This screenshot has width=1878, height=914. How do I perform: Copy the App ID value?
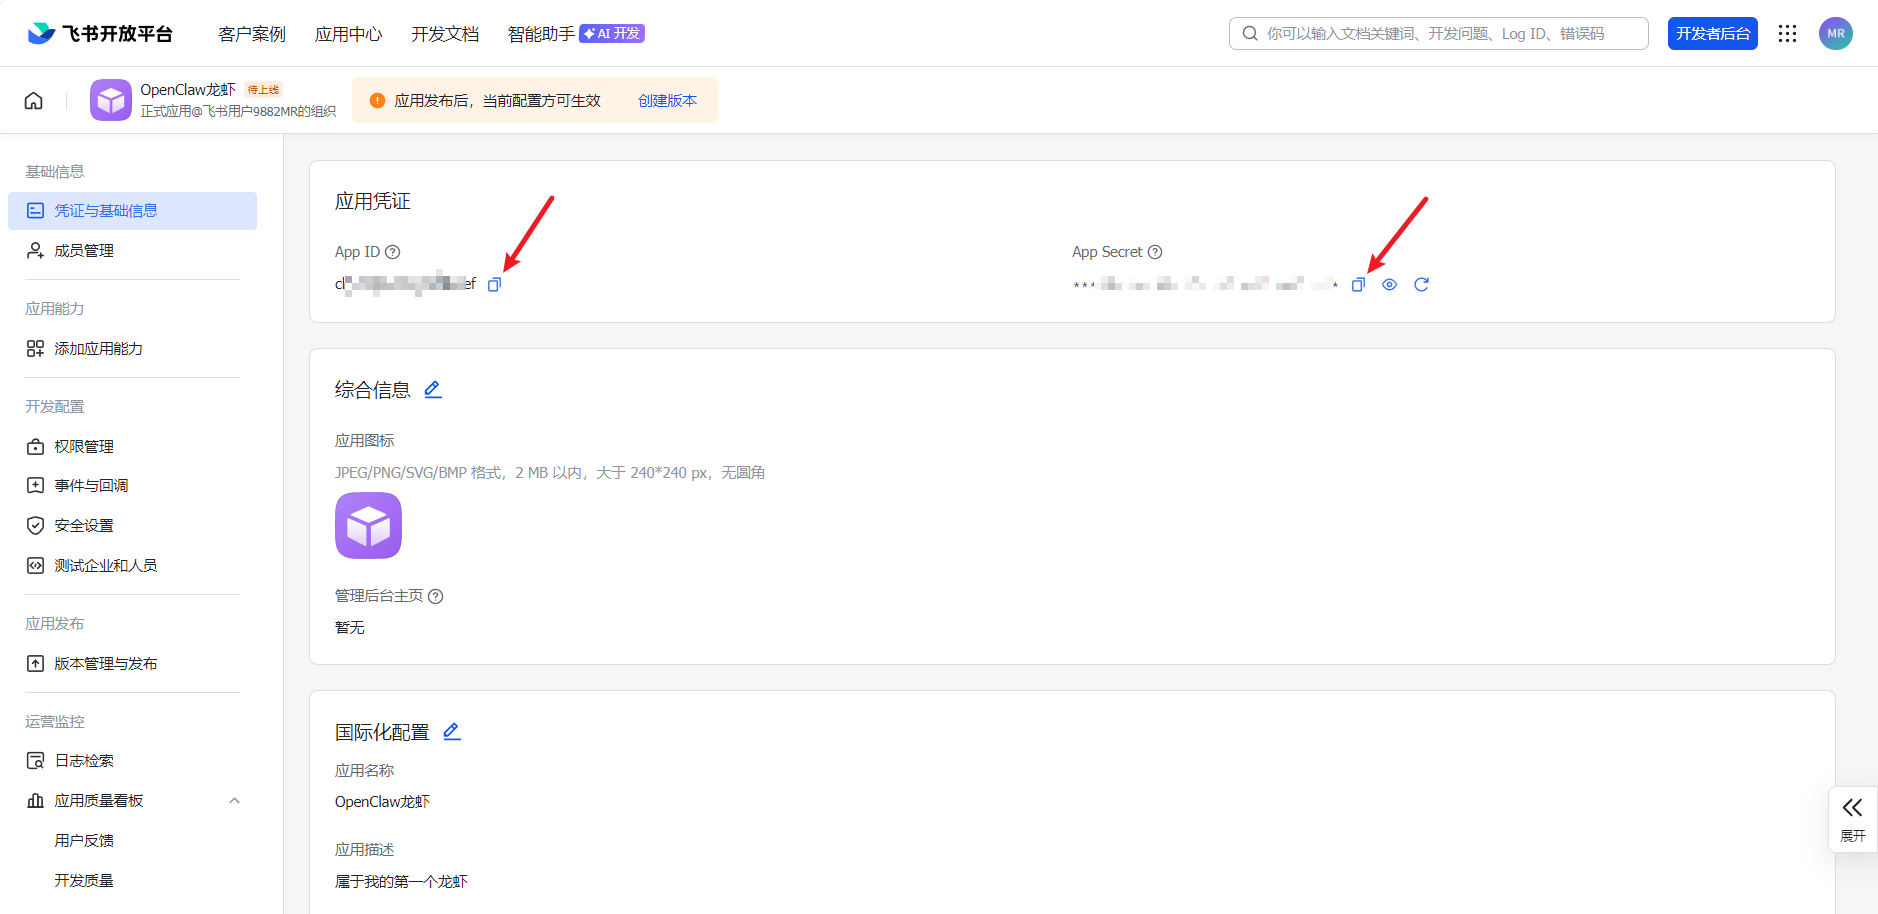point(494,285)
